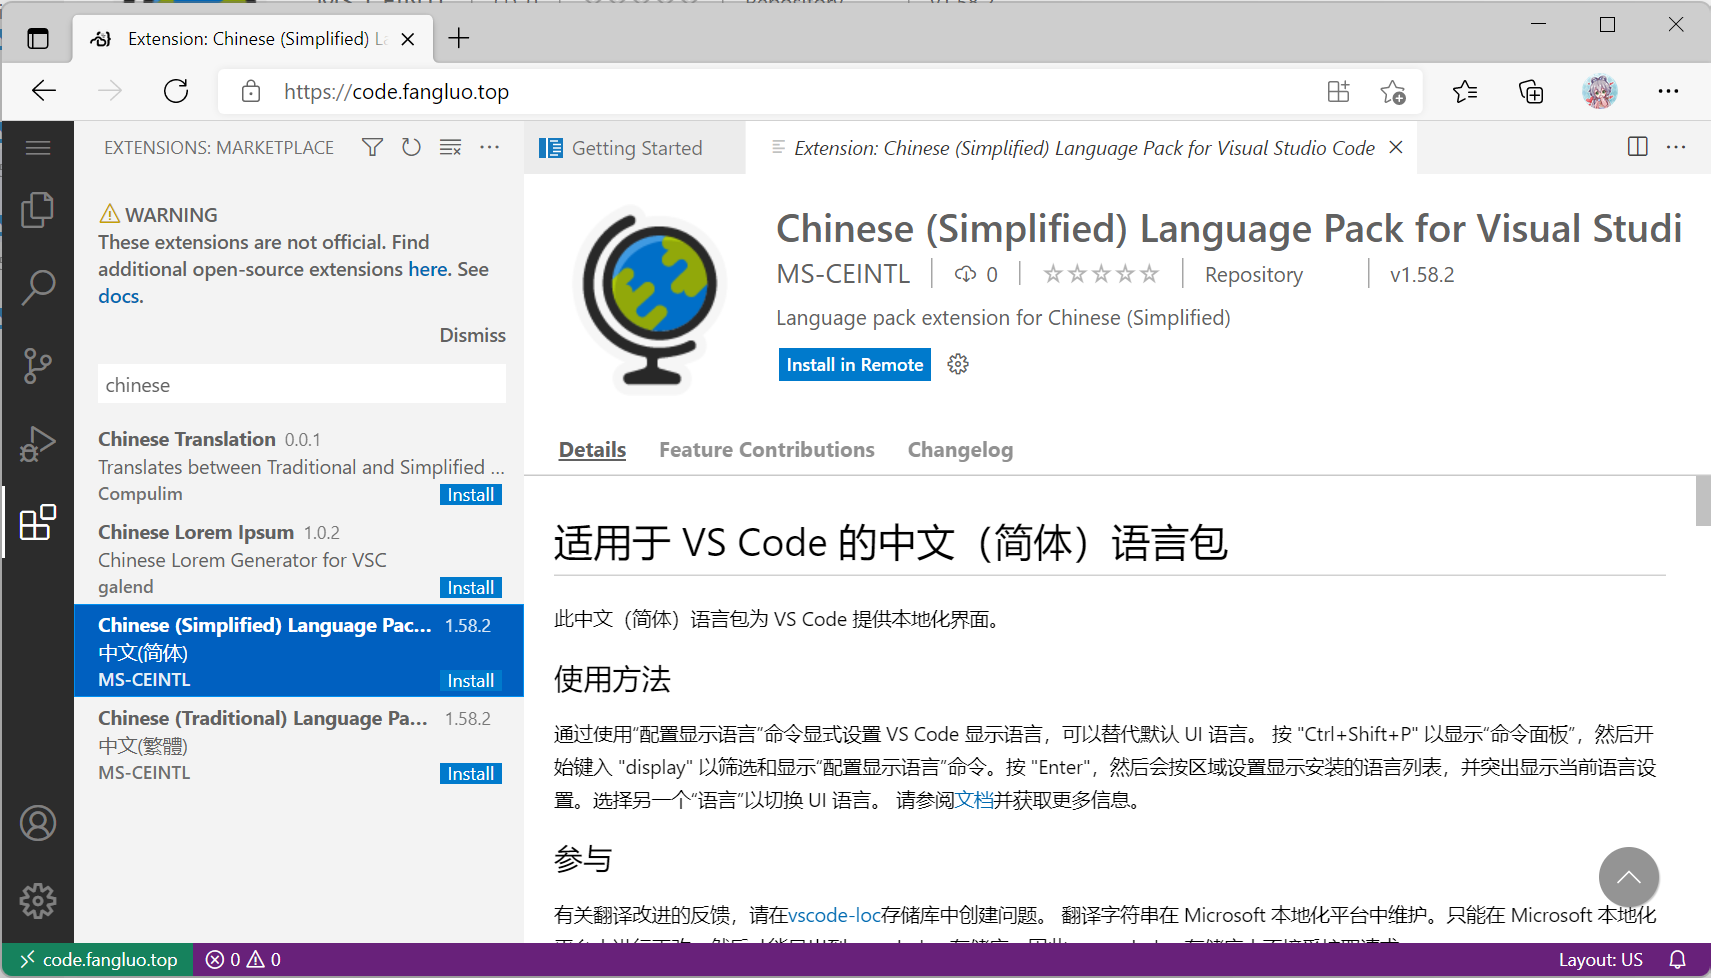Viewport: 1711px width, 978px height.
Task: Install the Chinese Translation extension
Action: coord(471,495)
